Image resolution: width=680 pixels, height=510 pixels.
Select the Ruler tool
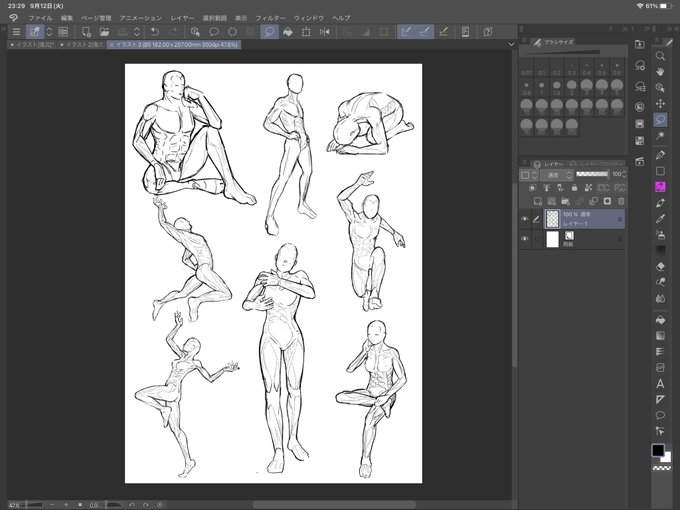(660, 399)
